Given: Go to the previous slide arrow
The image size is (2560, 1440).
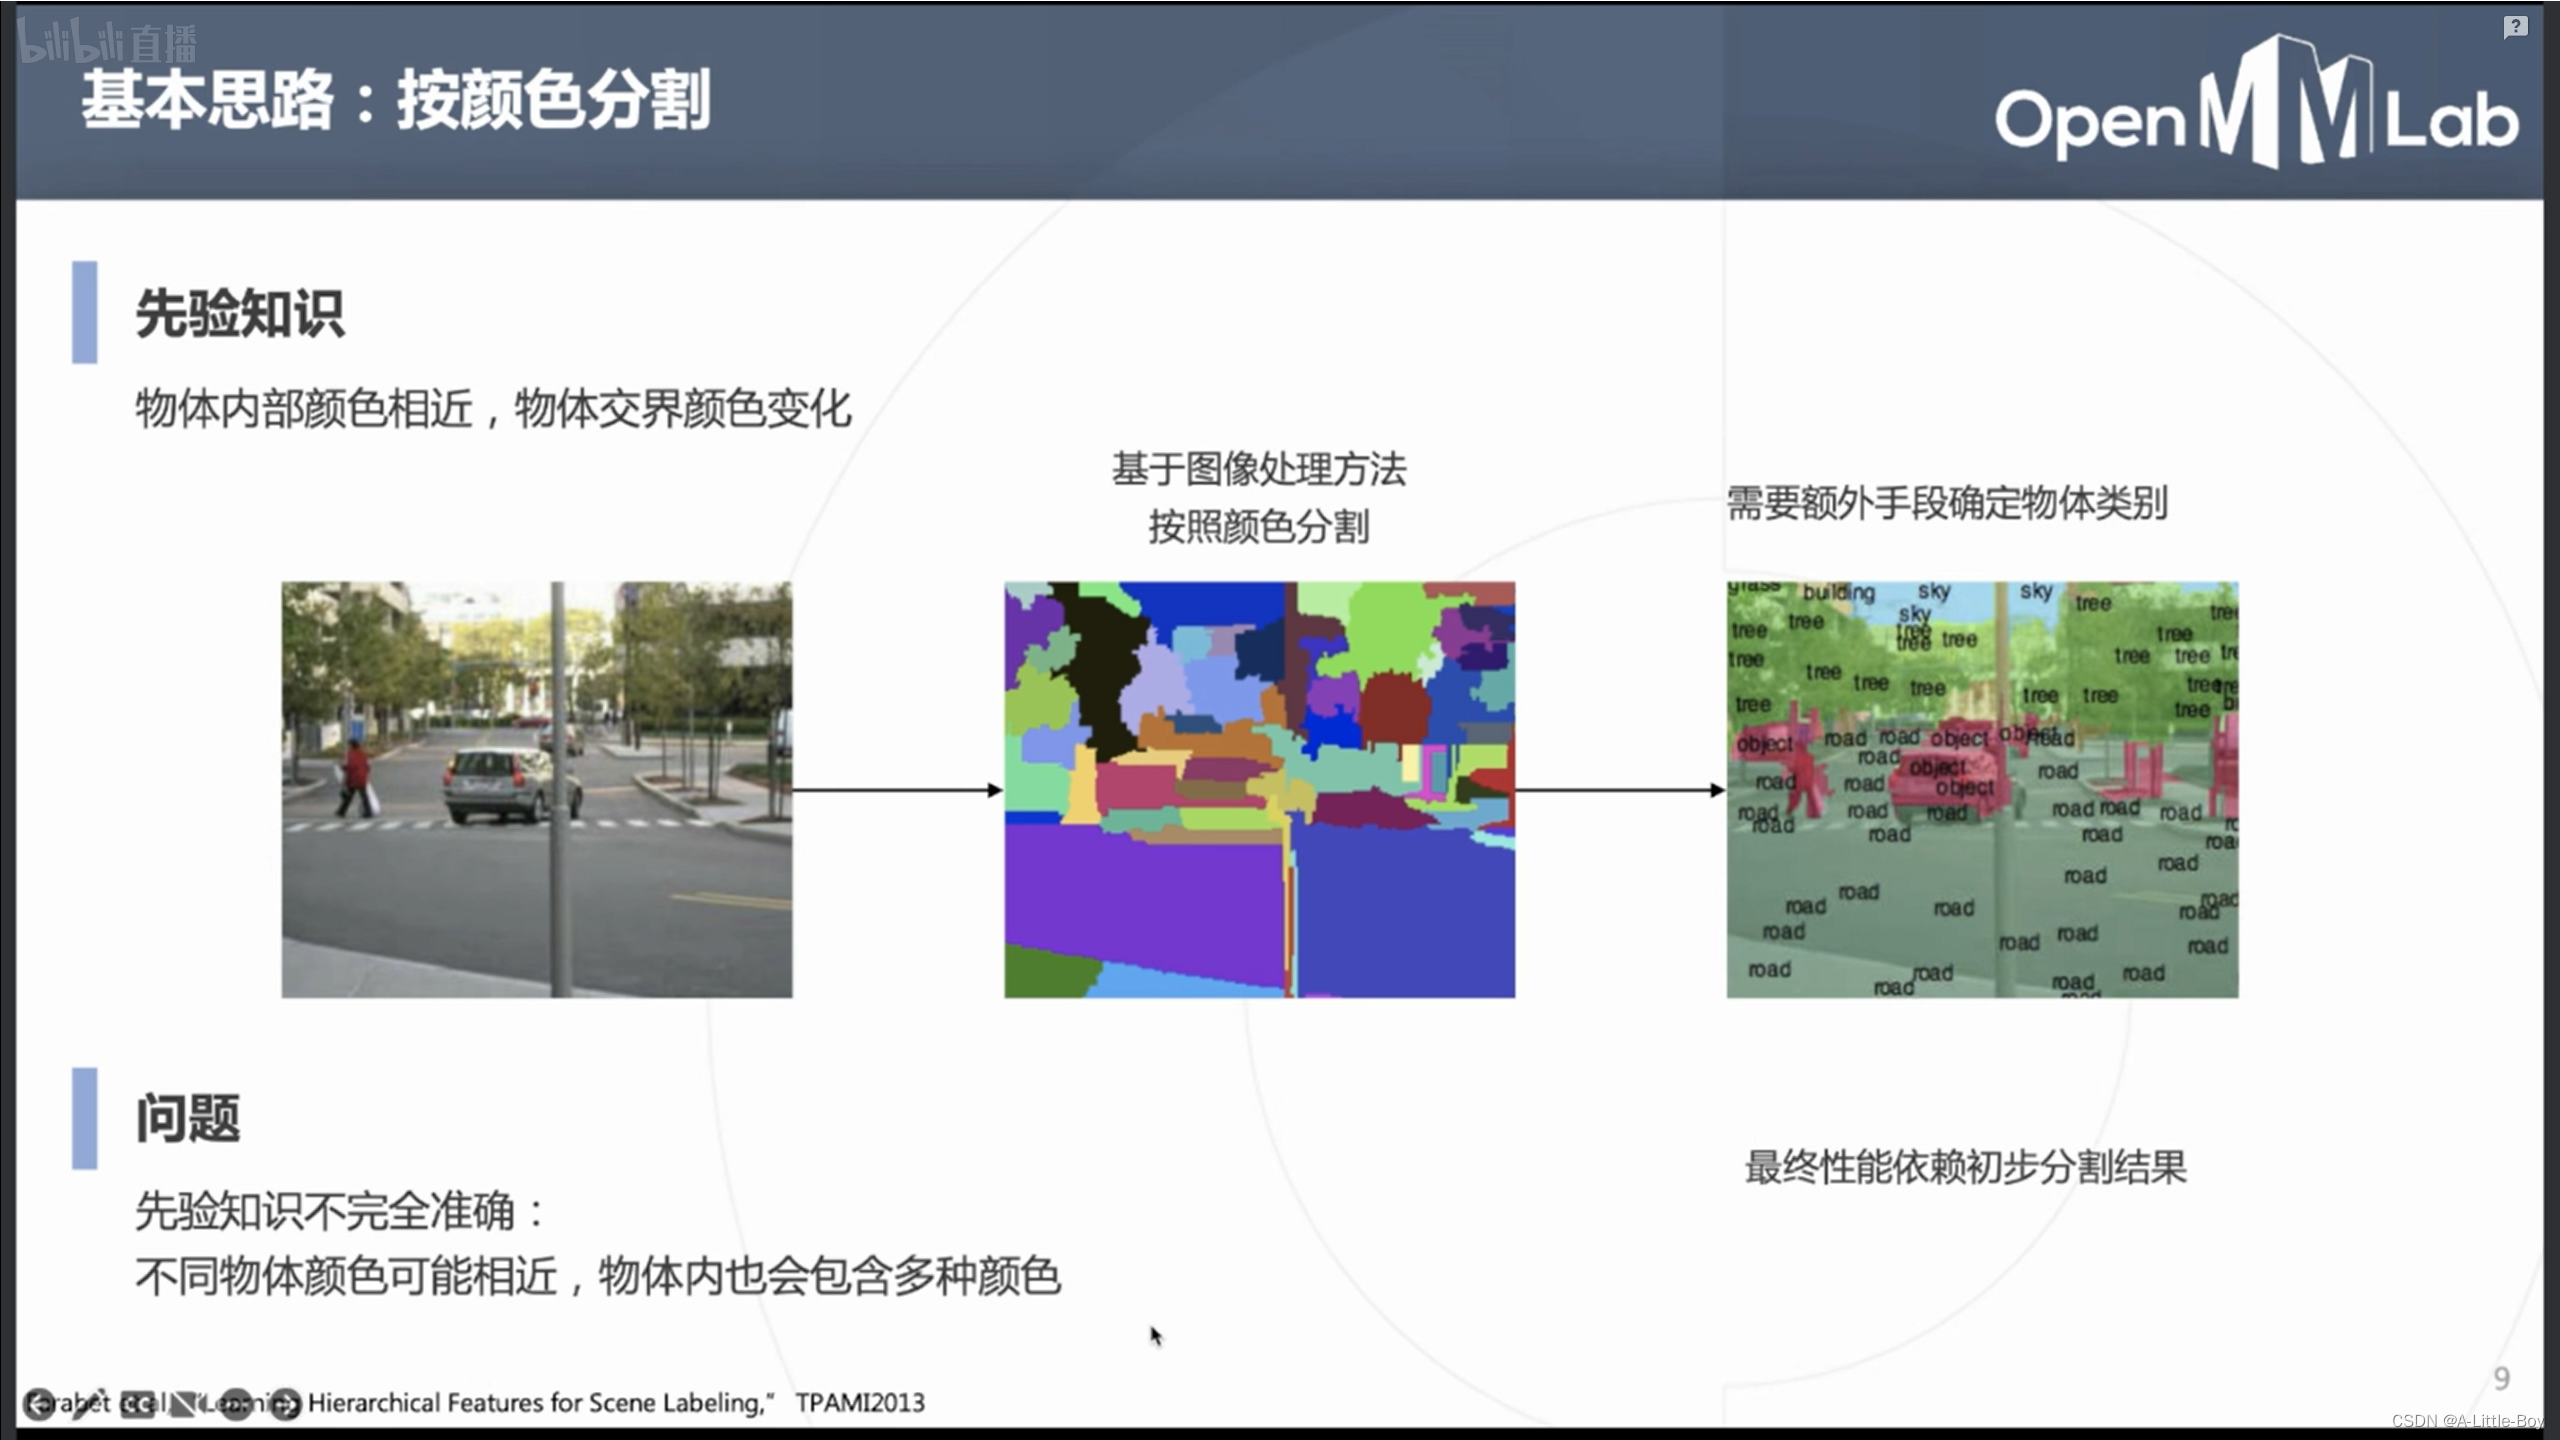Looking at the screenshot, I should (39, 1404).
